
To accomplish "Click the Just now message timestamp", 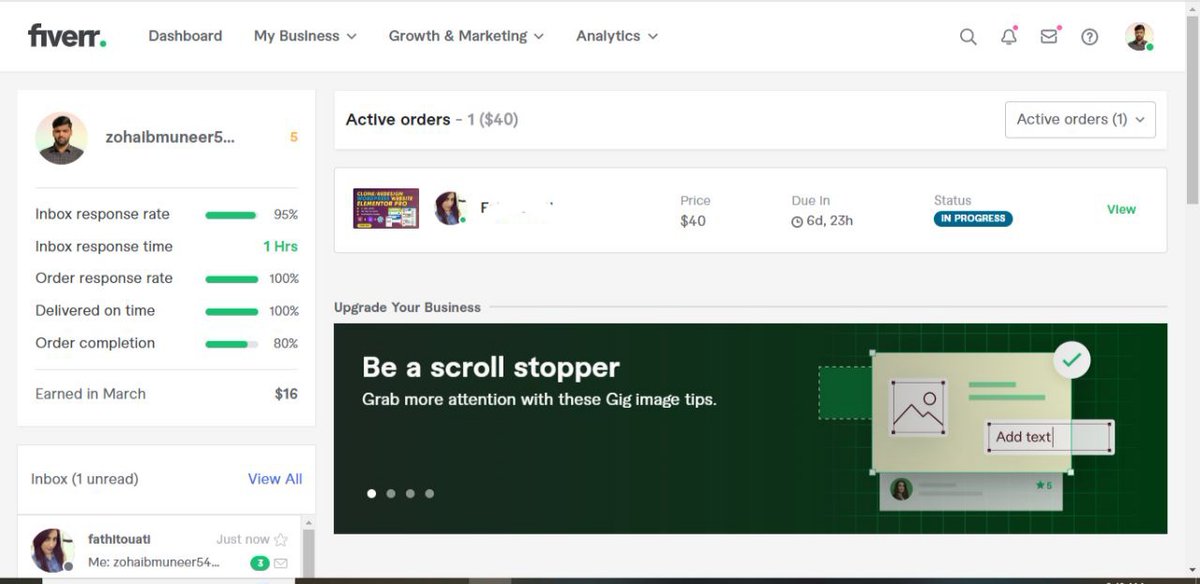I will [x=243, y=539].
